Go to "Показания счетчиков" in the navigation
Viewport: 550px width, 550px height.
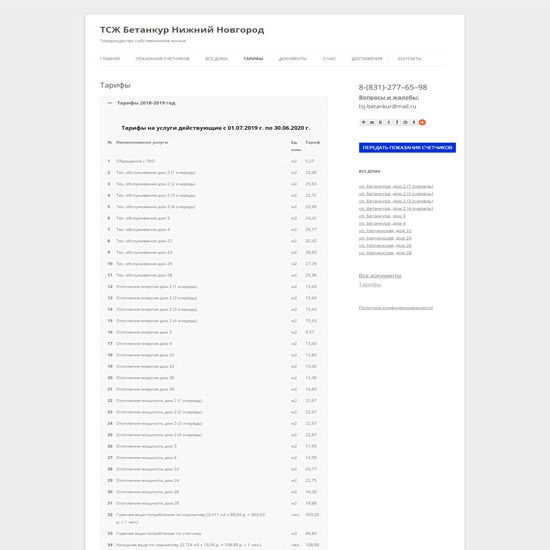pos(162,59)
